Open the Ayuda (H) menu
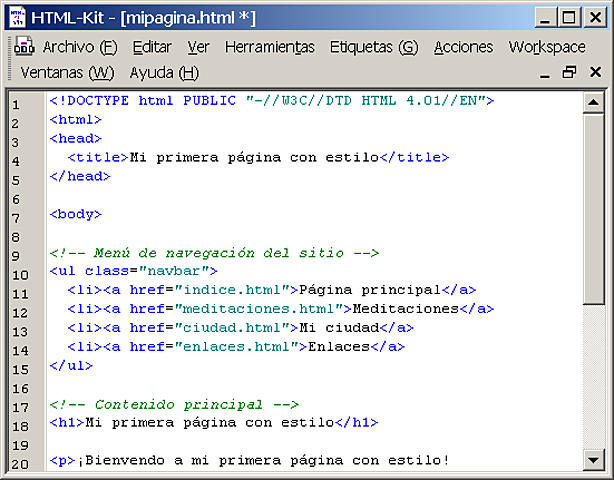 (x=164, y=73)
